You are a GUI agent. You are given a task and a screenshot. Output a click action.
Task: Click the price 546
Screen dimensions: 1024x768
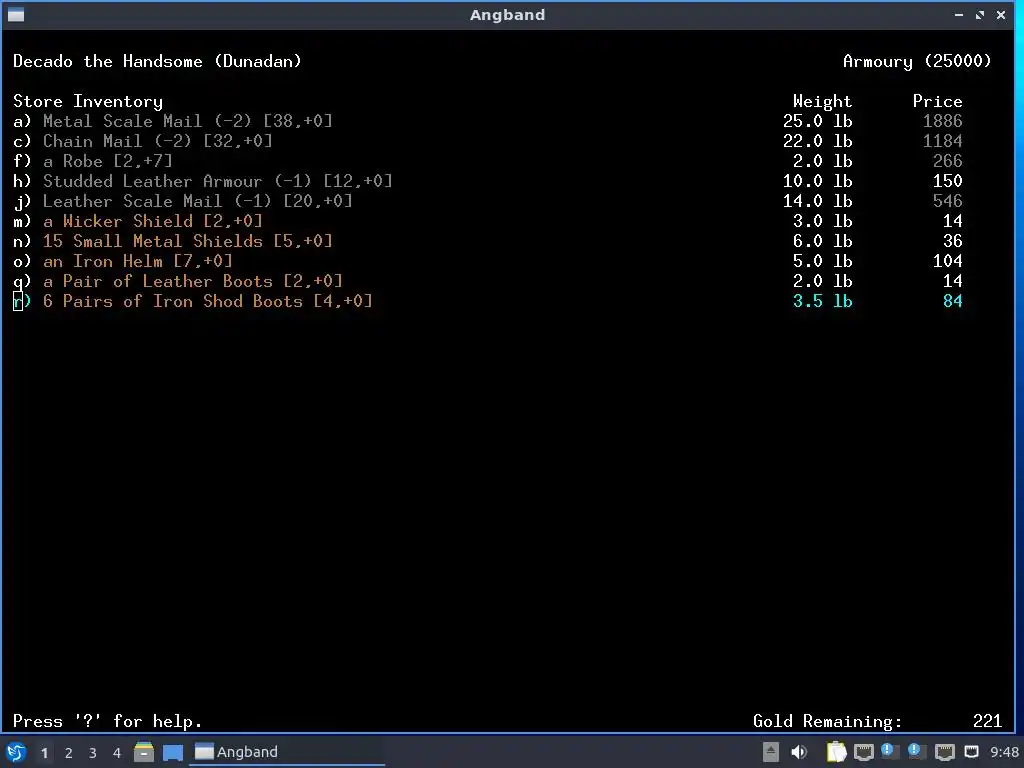coord(948,201)
